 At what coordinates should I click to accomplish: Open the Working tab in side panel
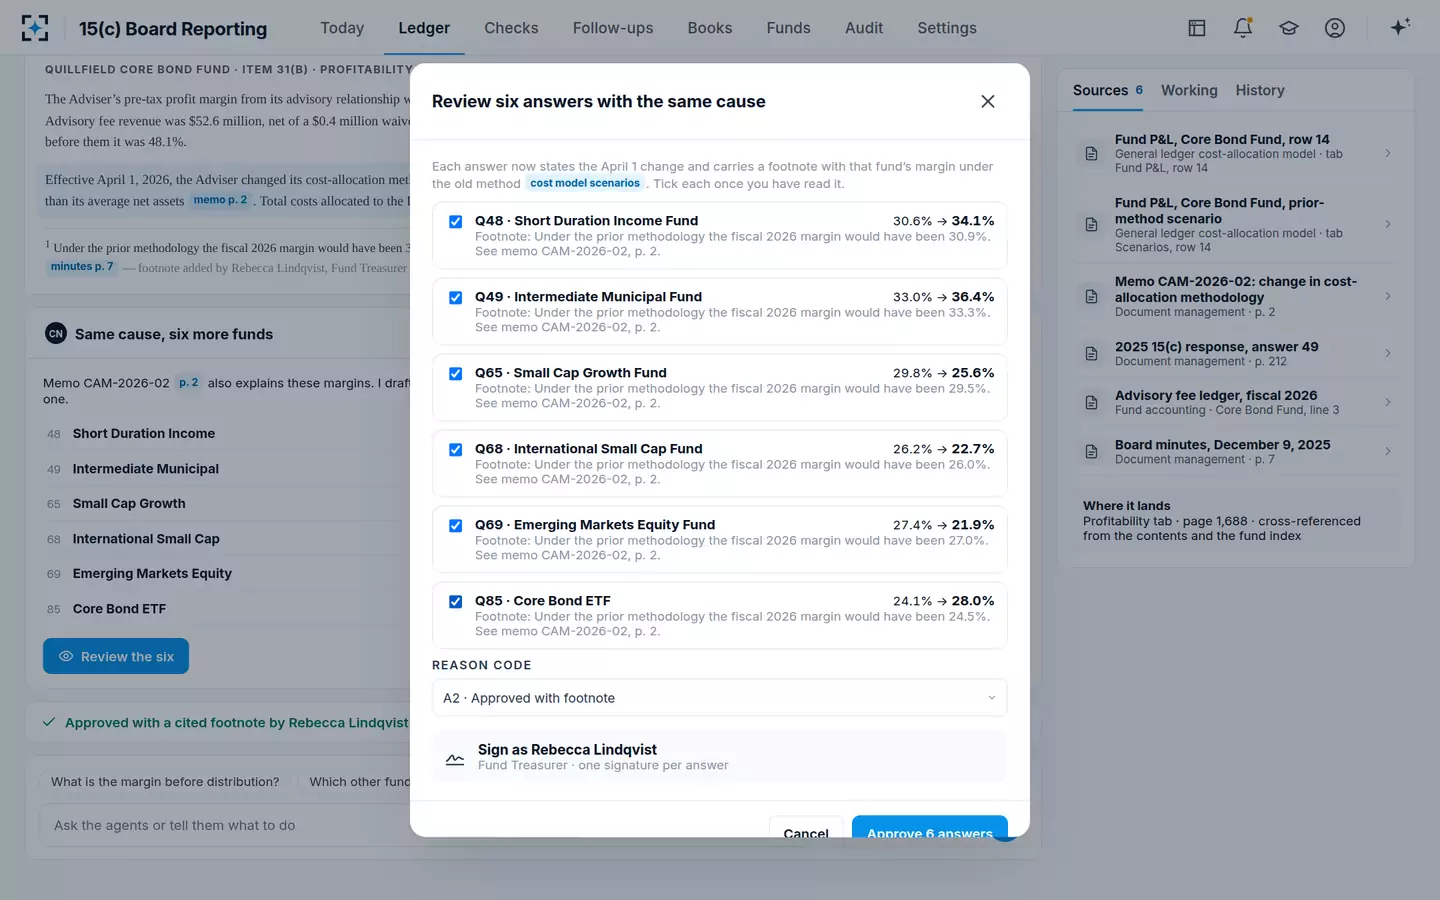pos(1189,90)
